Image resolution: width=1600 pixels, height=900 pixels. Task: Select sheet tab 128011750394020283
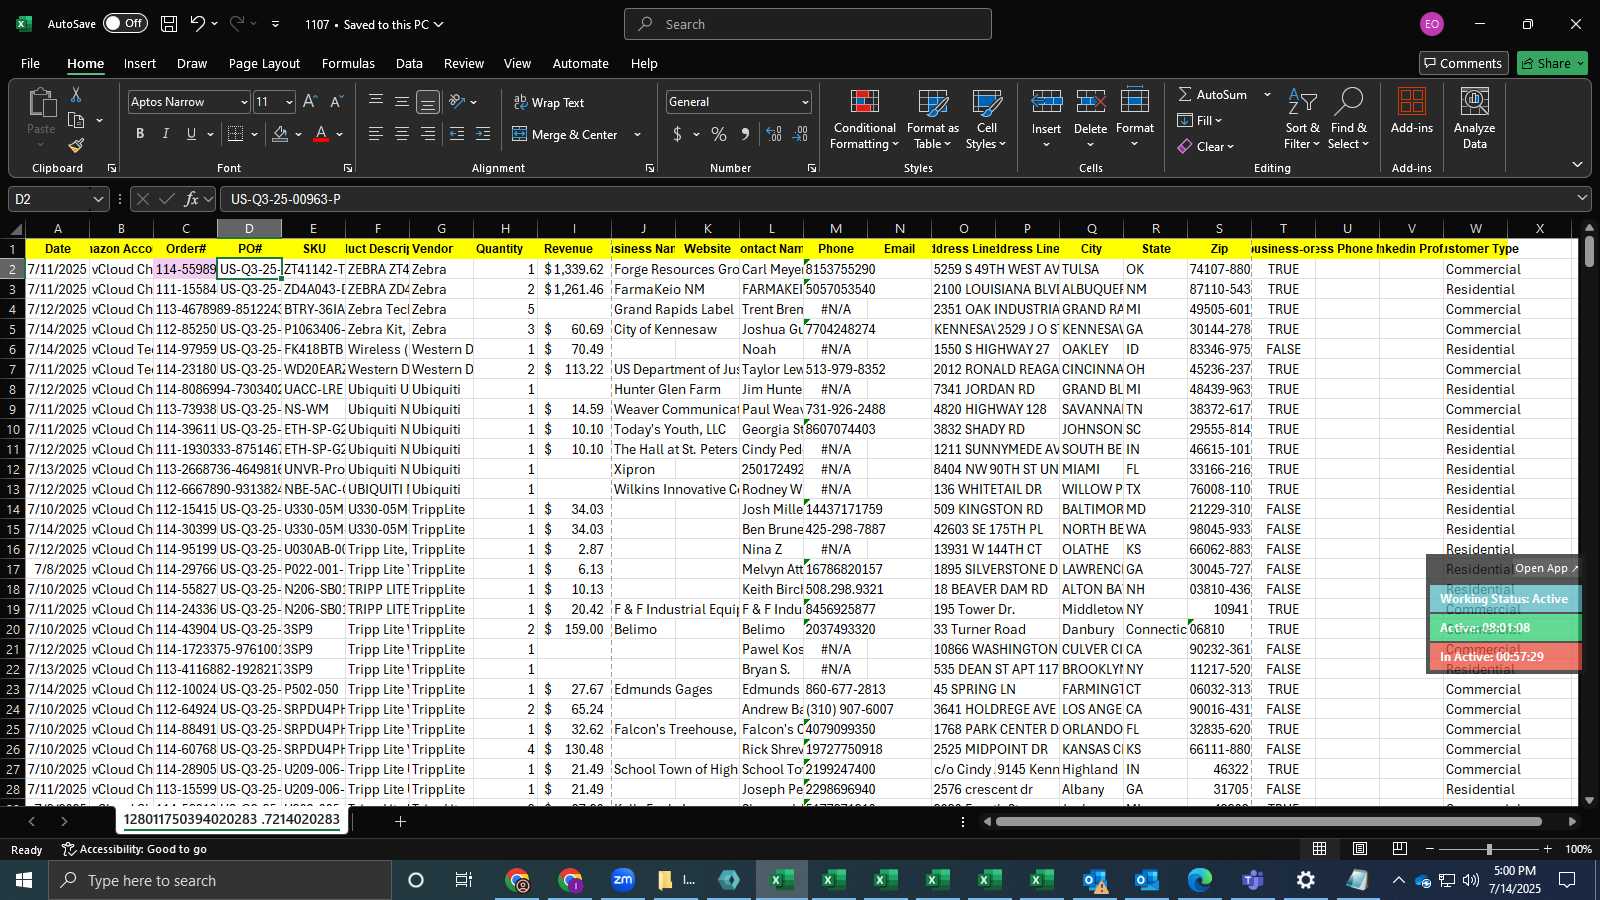click(x=232, y=819)
